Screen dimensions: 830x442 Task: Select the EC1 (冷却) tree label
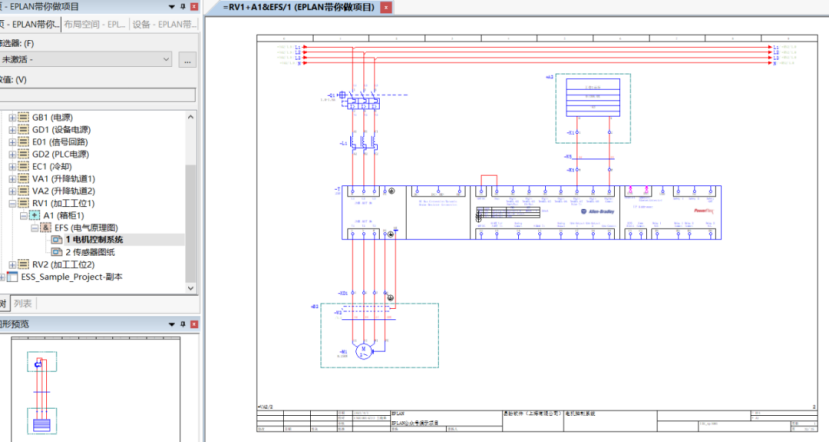point(52,166)
